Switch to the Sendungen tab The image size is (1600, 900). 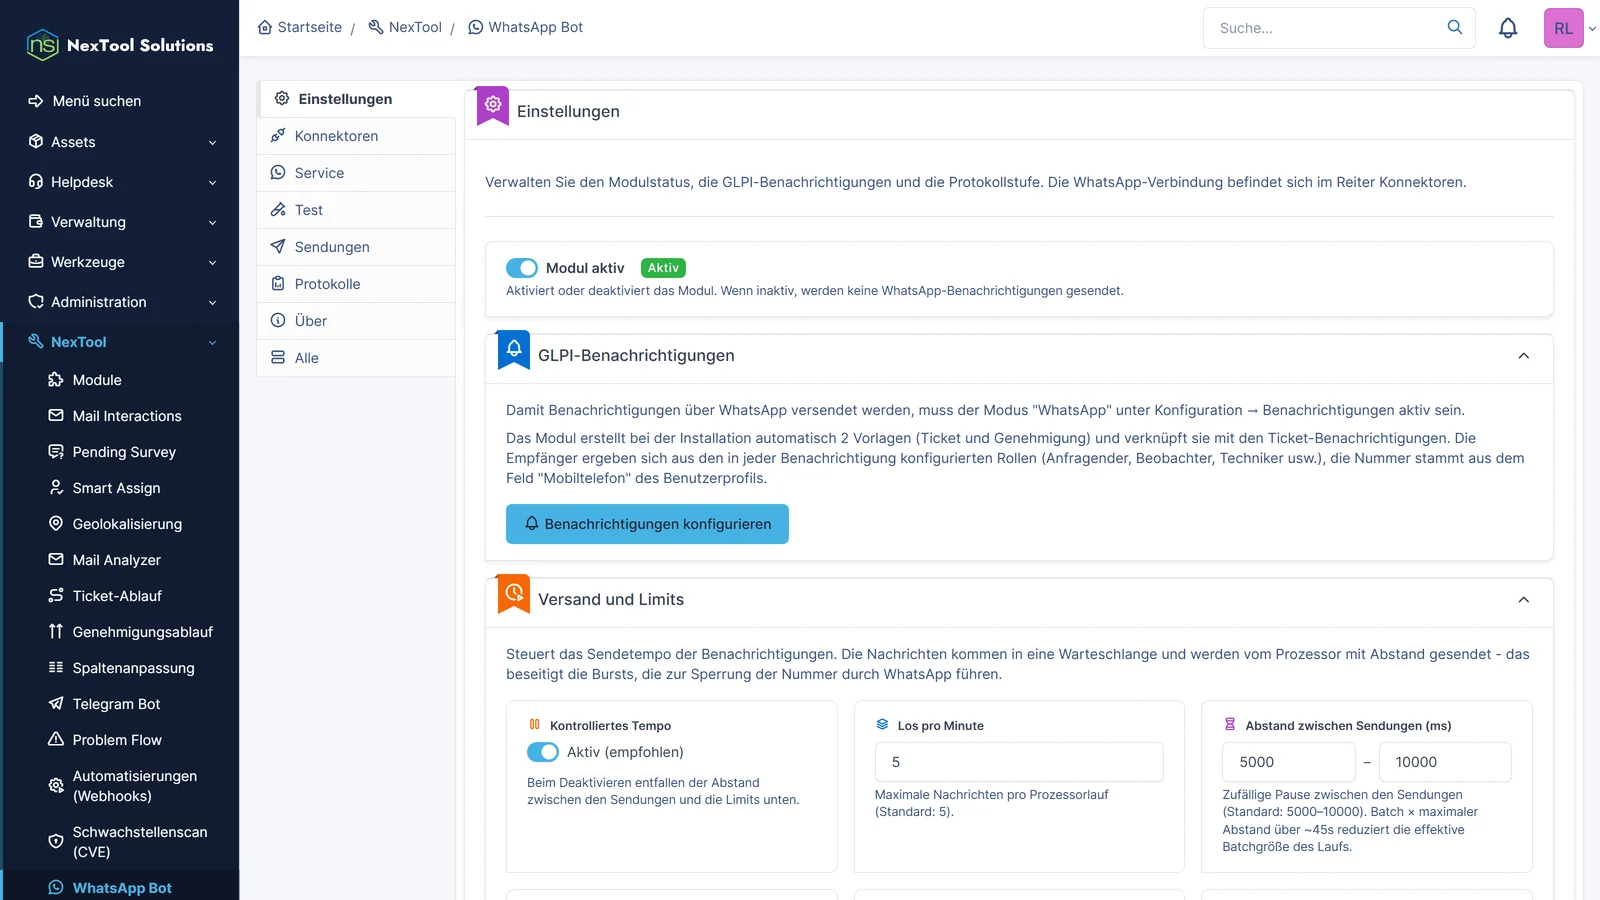[356, 247]
